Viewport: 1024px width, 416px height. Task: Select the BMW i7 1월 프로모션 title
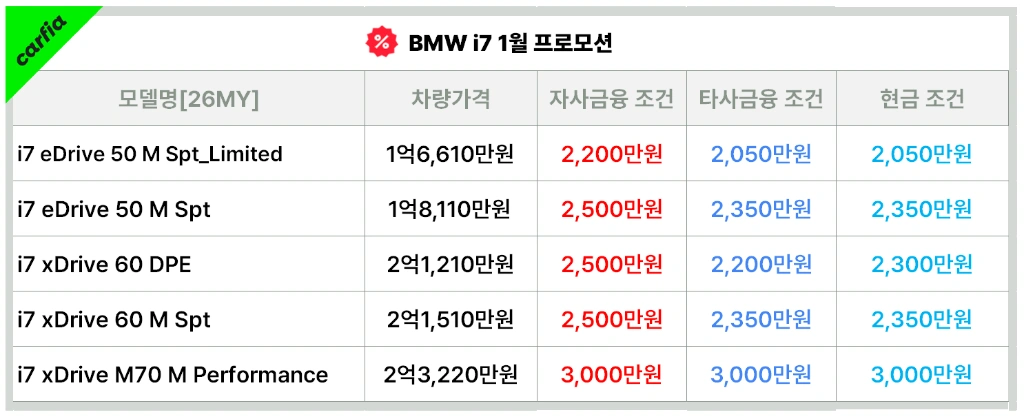coord(510,43)
